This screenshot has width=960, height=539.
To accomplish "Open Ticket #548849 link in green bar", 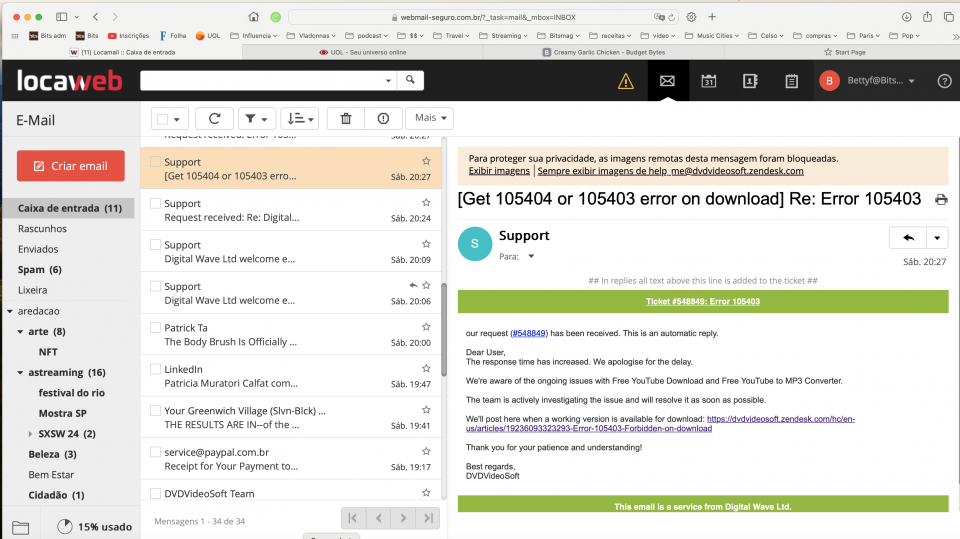I will [703, 301].
